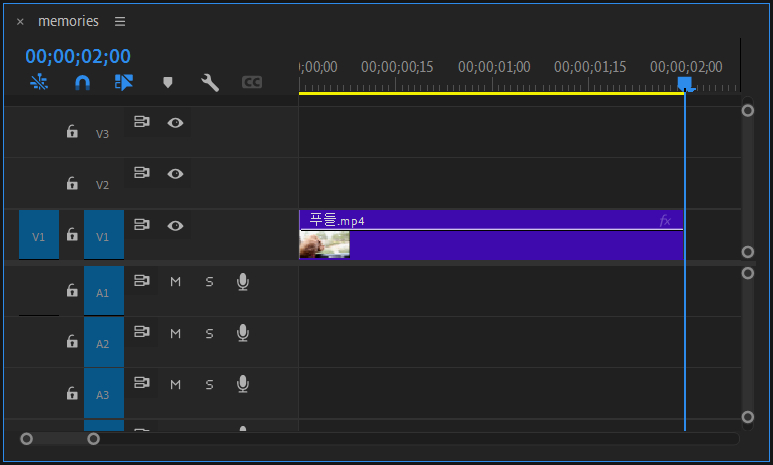This screenshot has width=773, height=465.
Task: Click ruler at 00;00;00;15
Action: (397, 67)
